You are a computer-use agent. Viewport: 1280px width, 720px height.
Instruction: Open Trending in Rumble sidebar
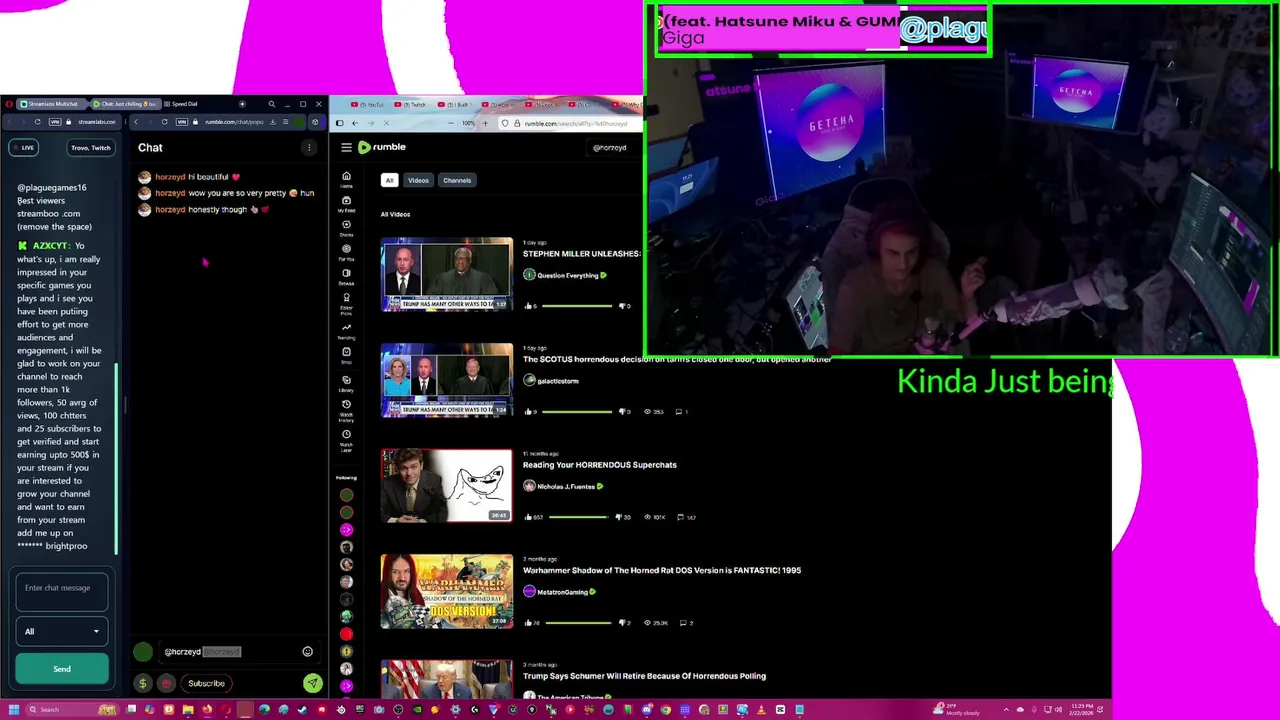pyautogui.click(x=346, y=330)
